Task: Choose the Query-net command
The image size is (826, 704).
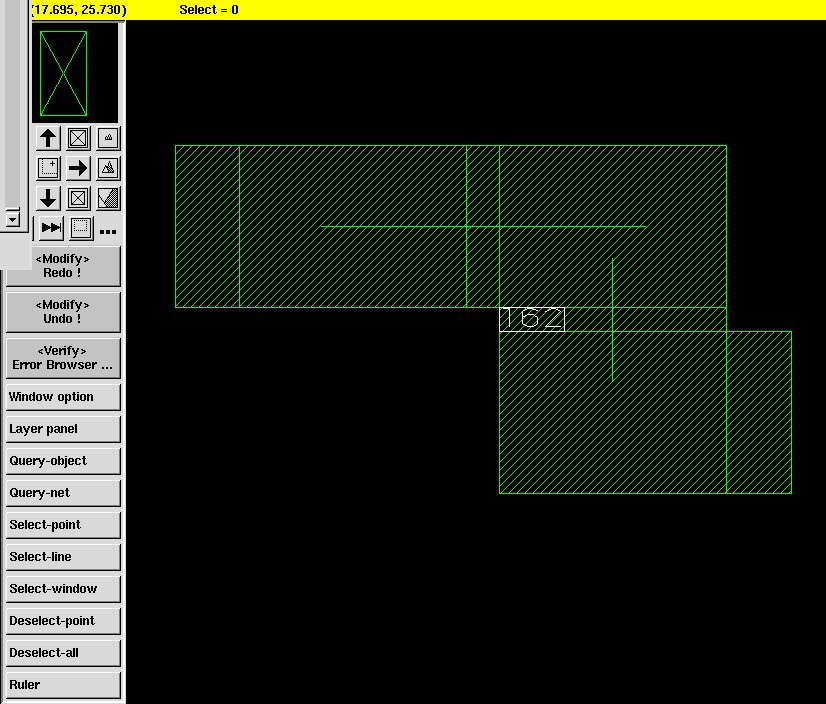Action: pos(63,493)
